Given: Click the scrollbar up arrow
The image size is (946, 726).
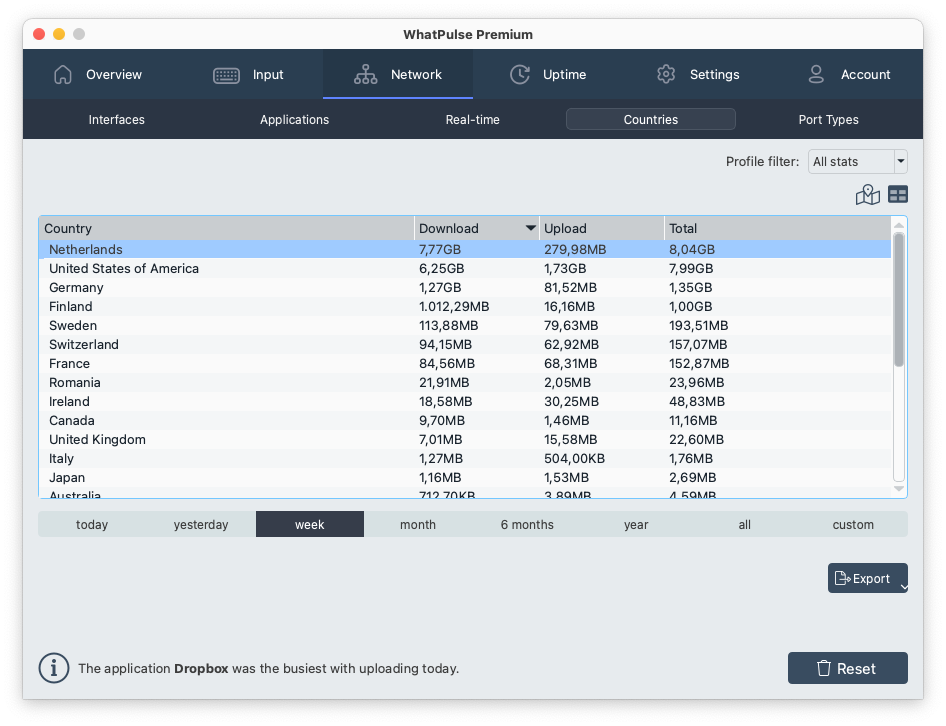Looking at the screenshot, I should pyautogui.click(x=898, y=225).
